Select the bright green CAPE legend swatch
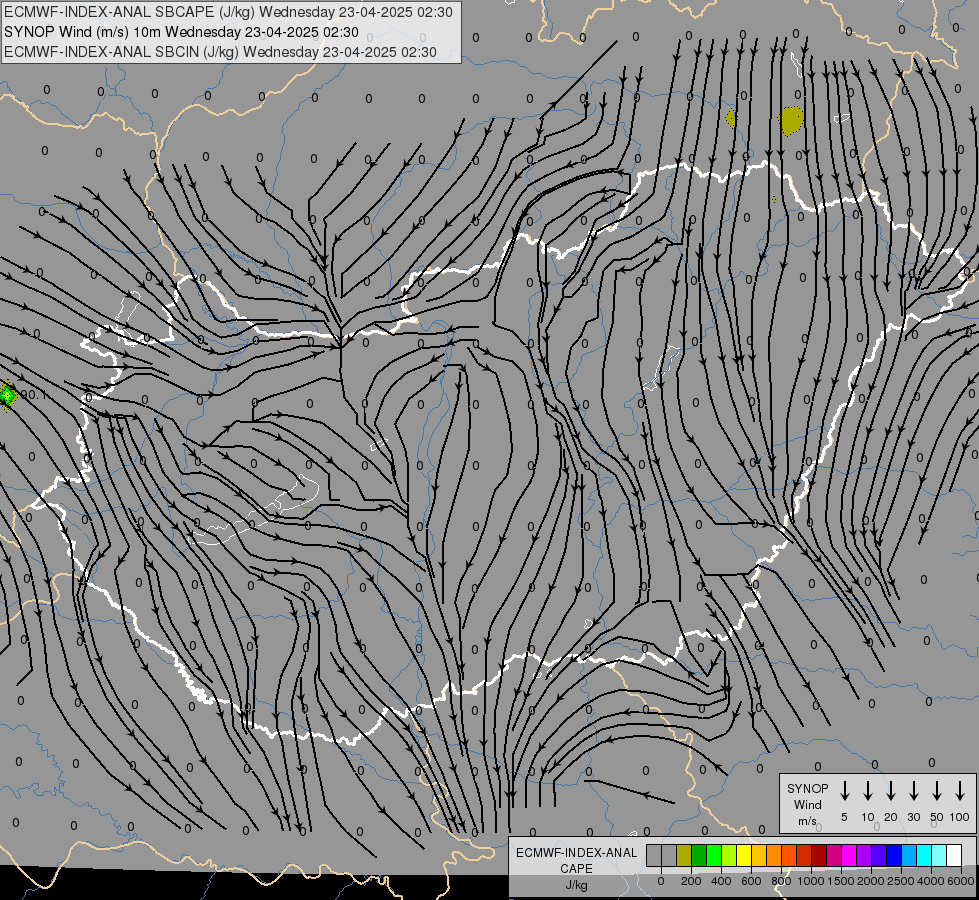Screen dimensions: 979x900 click(714, 855)
